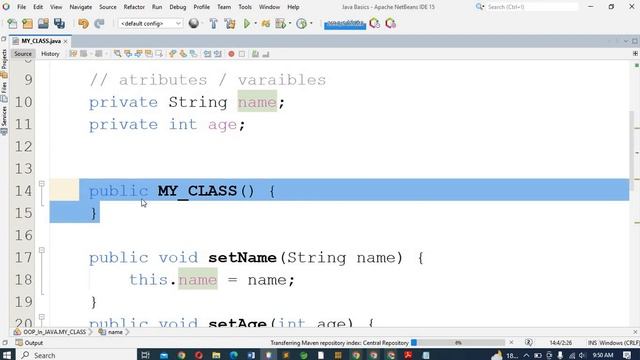Click the Build Project hammer icon
This screenshot has height=360, width=640.
click(x=213, y=24)
